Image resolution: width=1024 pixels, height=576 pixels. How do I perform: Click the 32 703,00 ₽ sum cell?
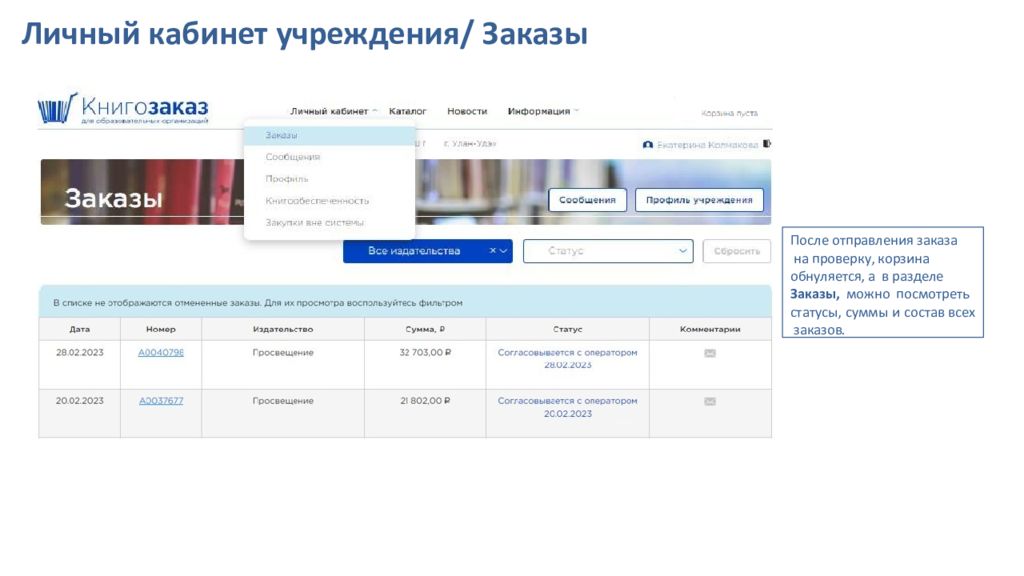click(x=425, y=353)
